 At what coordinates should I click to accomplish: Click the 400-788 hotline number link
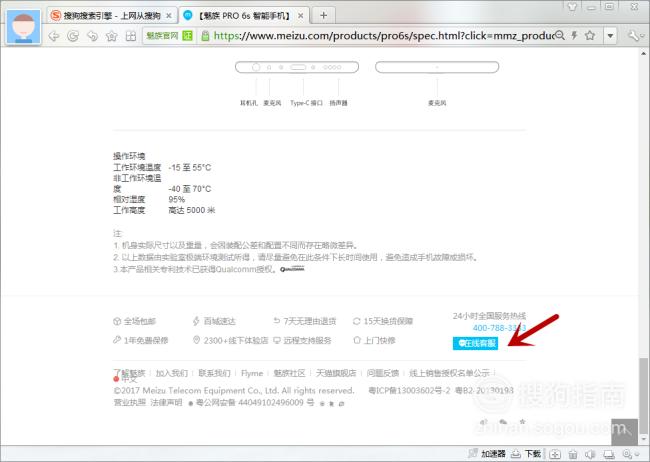click(499, 328)
